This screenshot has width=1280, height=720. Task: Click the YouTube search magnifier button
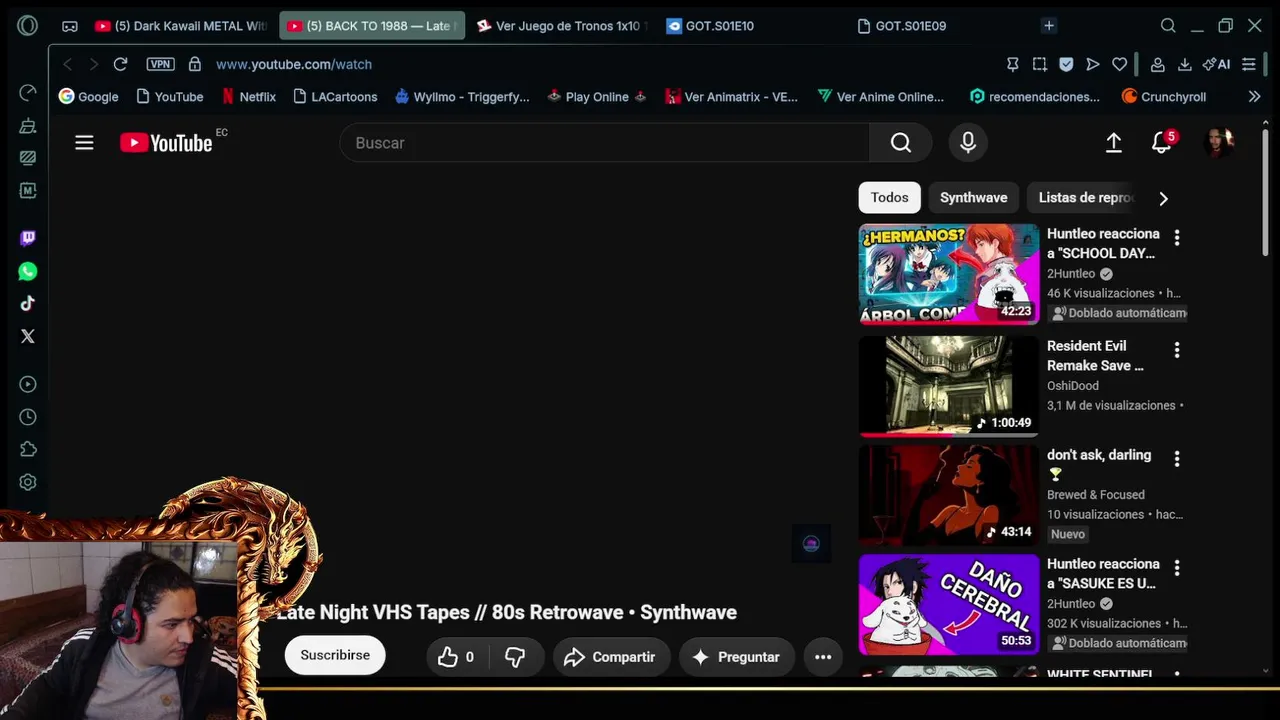[901, 143]
